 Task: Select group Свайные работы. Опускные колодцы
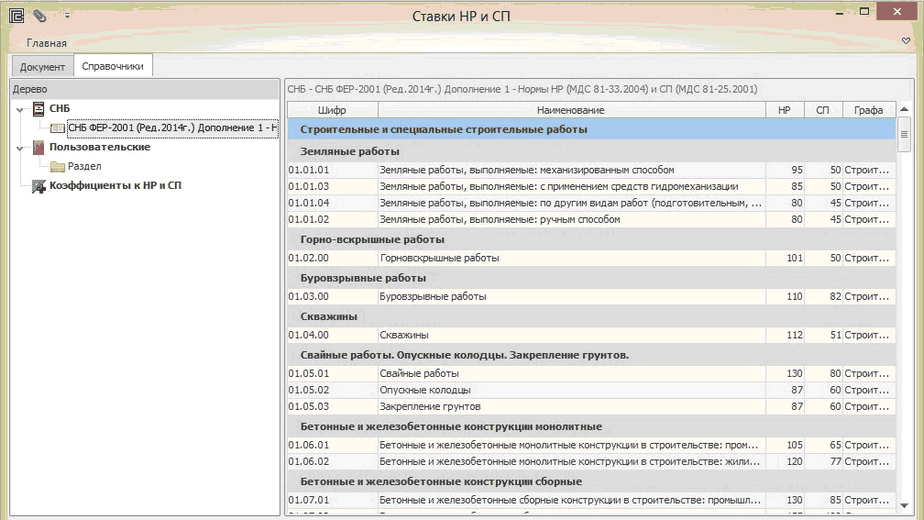pos(592,355)
